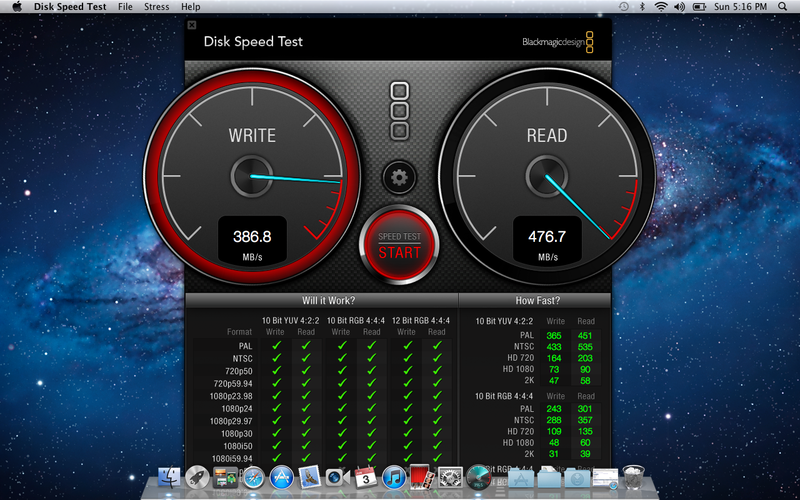
Task: Click the 47 value in 2K row
Action: pyautogui.click(x=554, y=381)
